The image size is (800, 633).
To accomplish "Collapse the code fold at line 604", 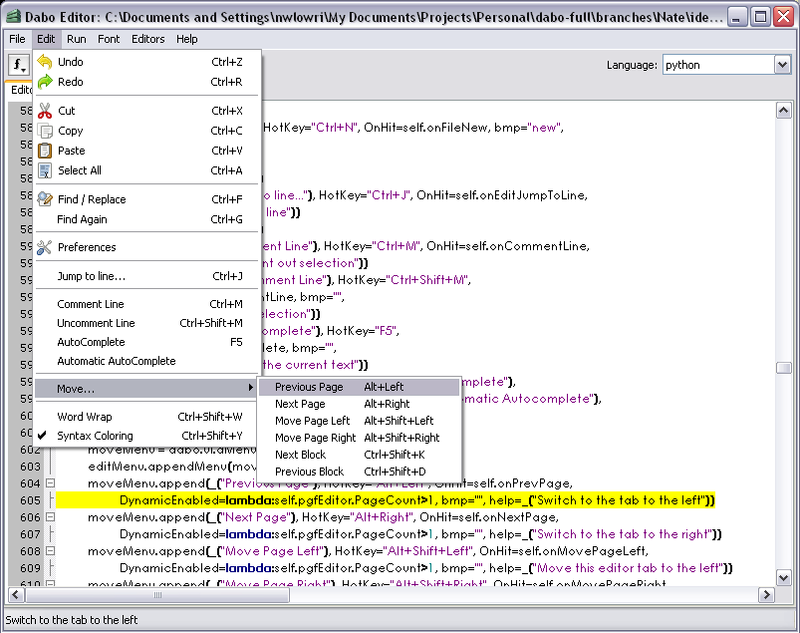I will click(49, 484).
